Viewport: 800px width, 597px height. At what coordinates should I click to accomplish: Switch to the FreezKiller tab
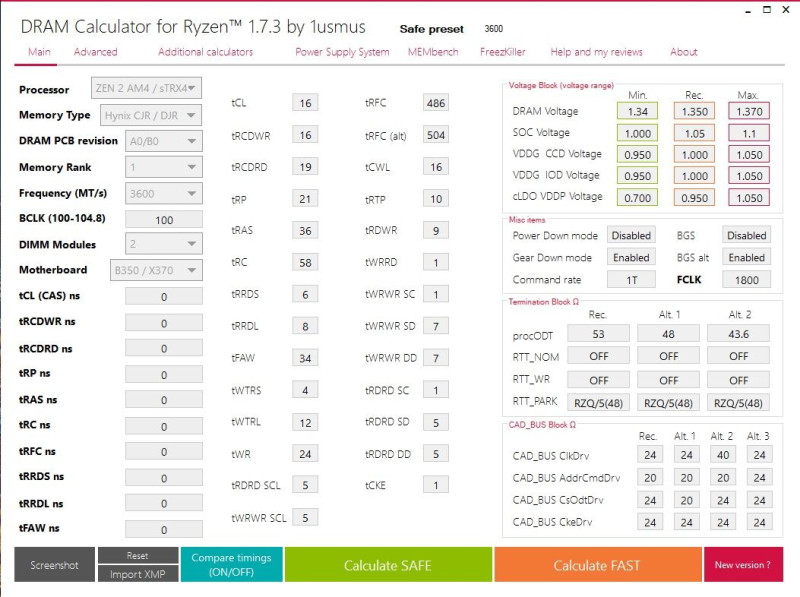click(502, 52)
